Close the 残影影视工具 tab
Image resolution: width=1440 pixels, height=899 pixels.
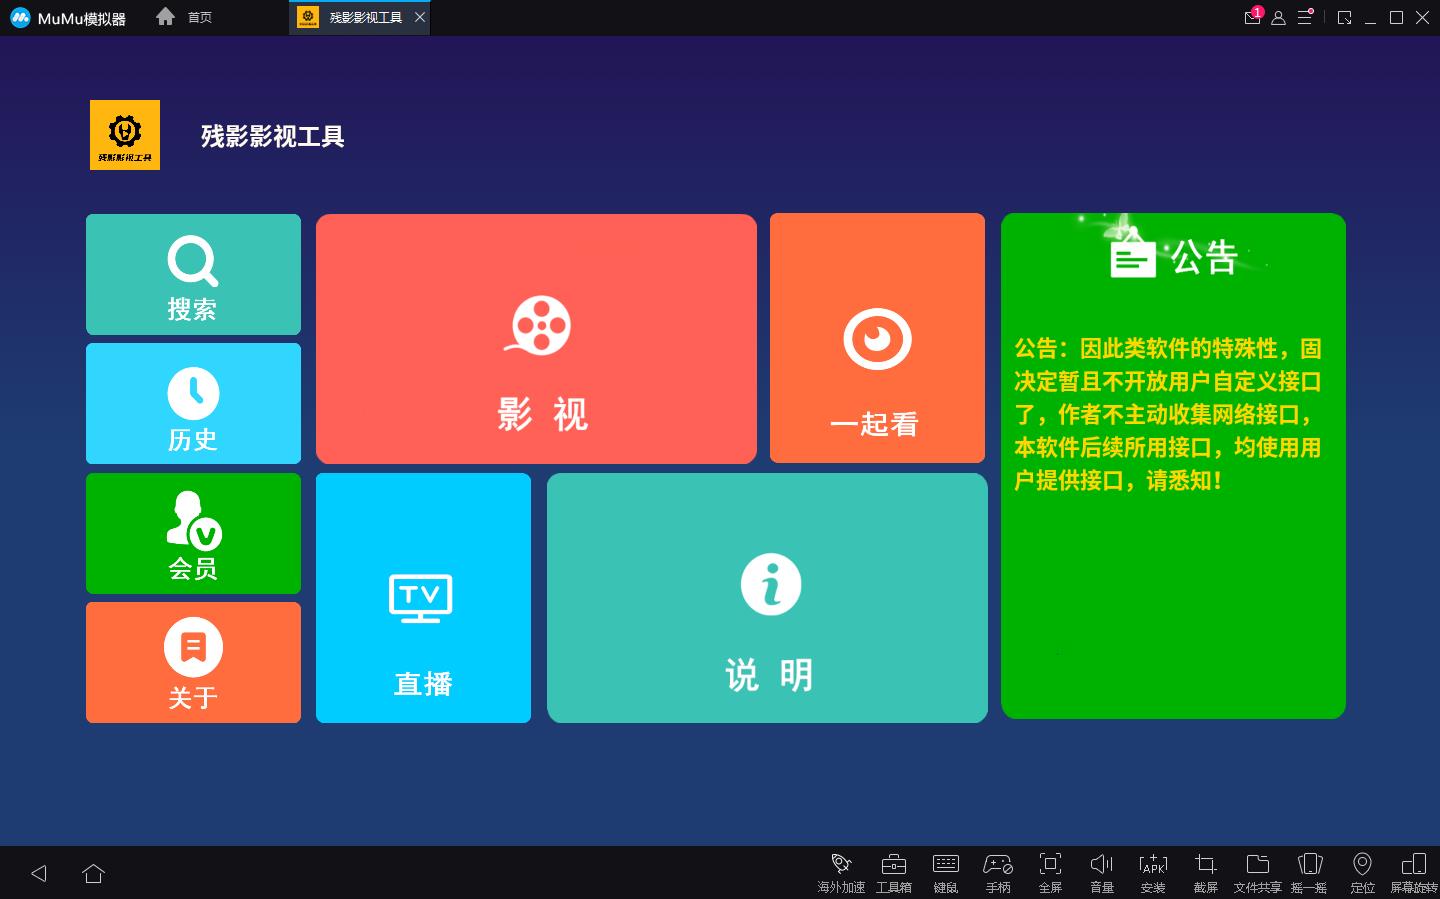pos(420,17)
